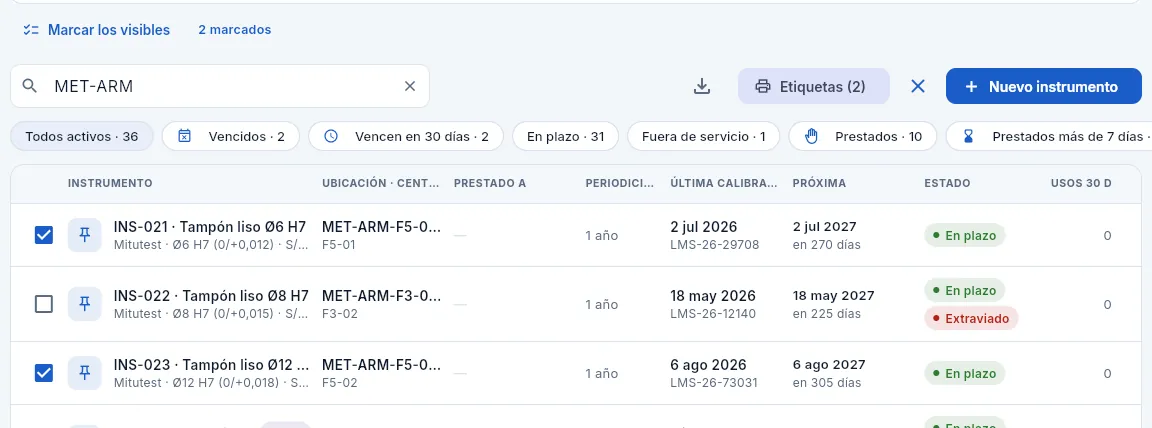Click next date 2 jul 2027
This screenshot has width=1152, height=428.
tap(824, 226)
